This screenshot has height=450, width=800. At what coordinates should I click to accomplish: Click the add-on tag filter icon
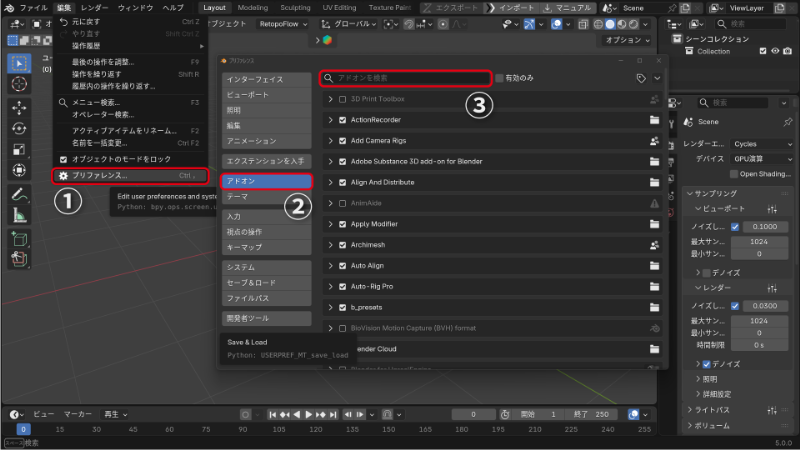click(640, 77)
